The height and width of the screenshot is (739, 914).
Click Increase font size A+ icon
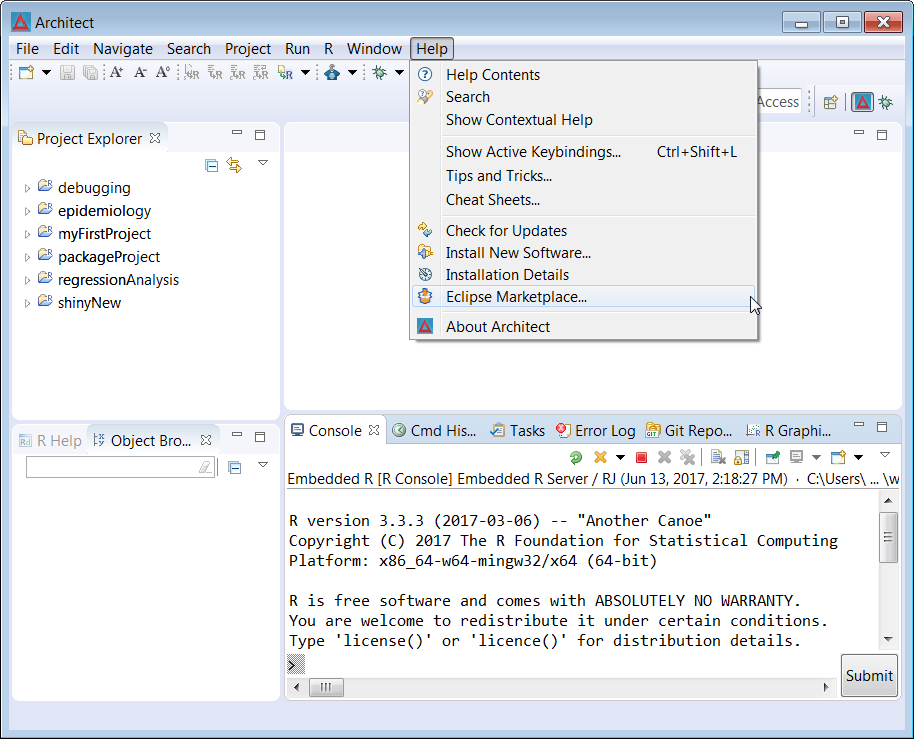(x=116, y=72)
